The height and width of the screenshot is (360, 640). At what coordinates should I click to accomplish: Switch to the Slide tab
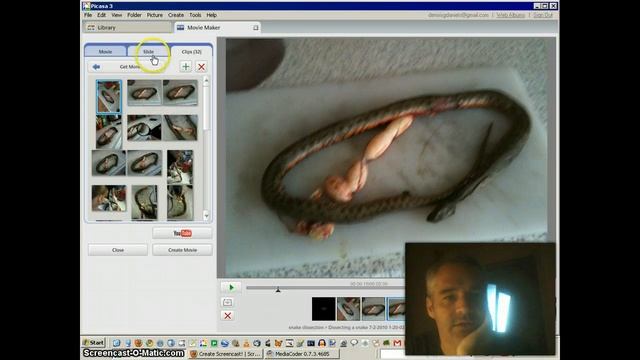149,52
